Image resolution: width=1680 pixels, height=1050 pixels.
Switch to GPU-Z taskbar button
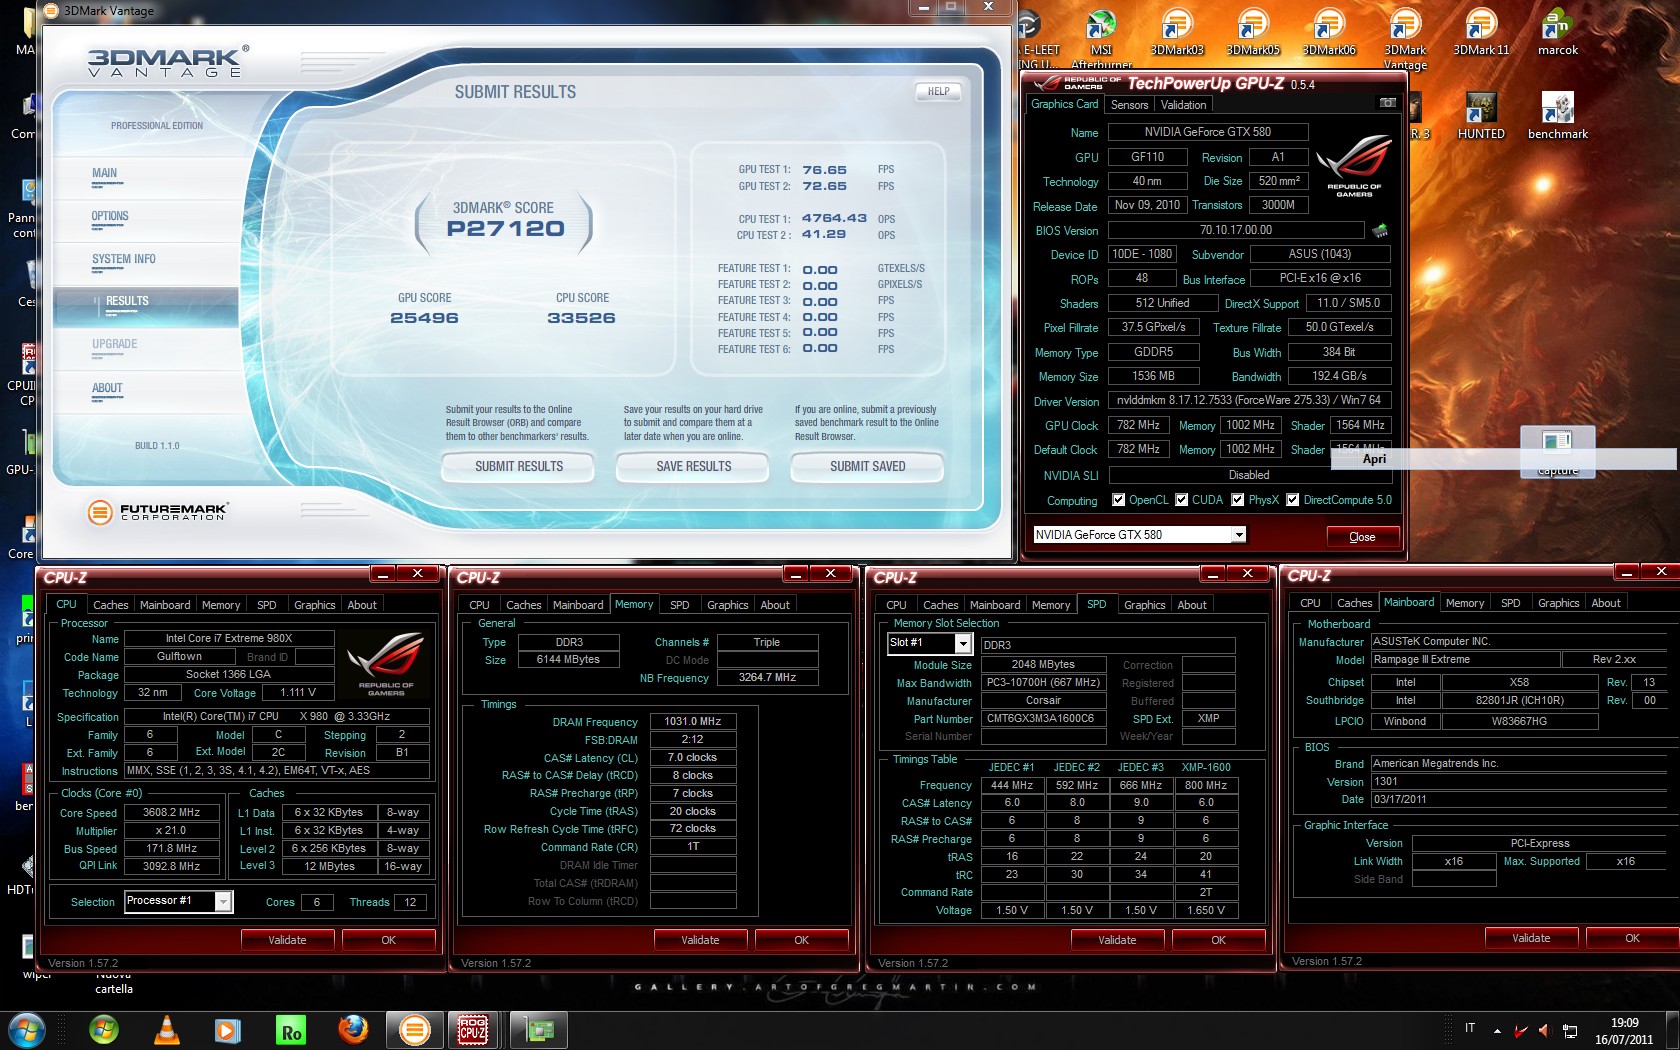[x=540, y=1029]
